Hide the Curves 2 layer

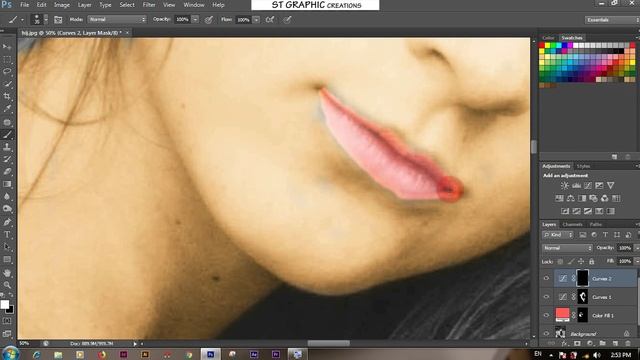(x=546, y=278)
